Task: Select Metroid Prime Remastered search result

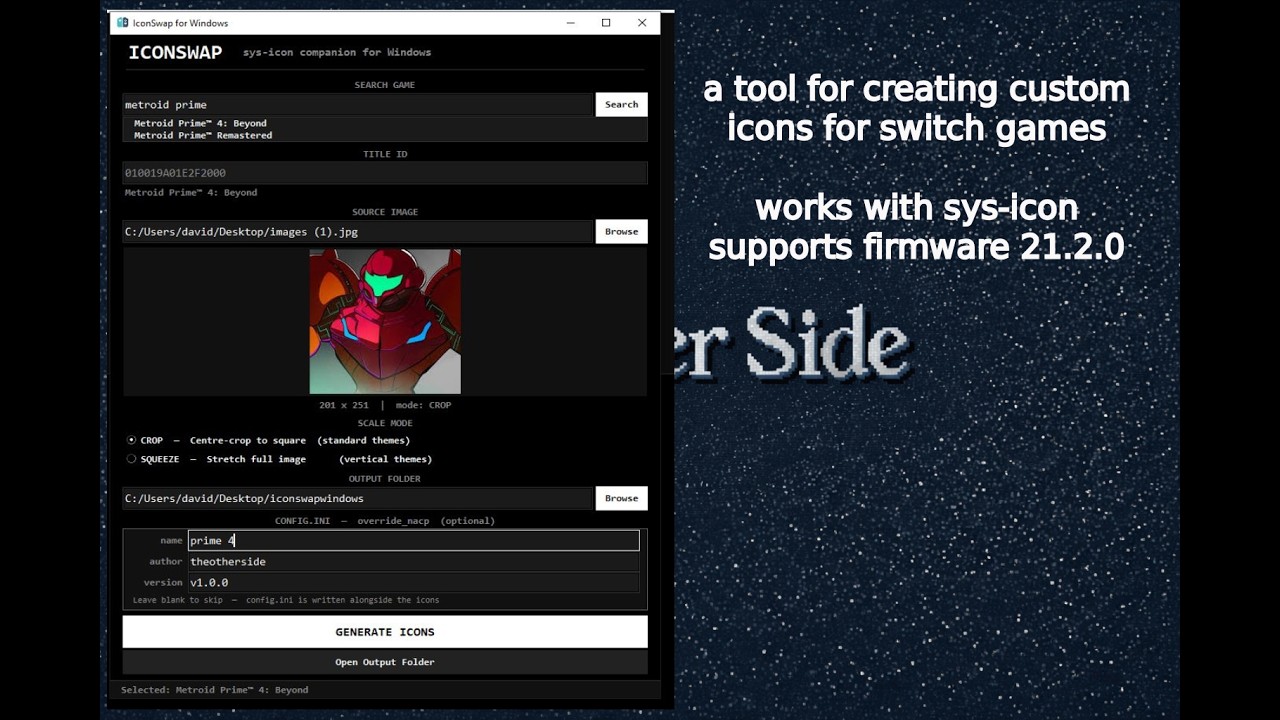Action: [x=203, y=135]
